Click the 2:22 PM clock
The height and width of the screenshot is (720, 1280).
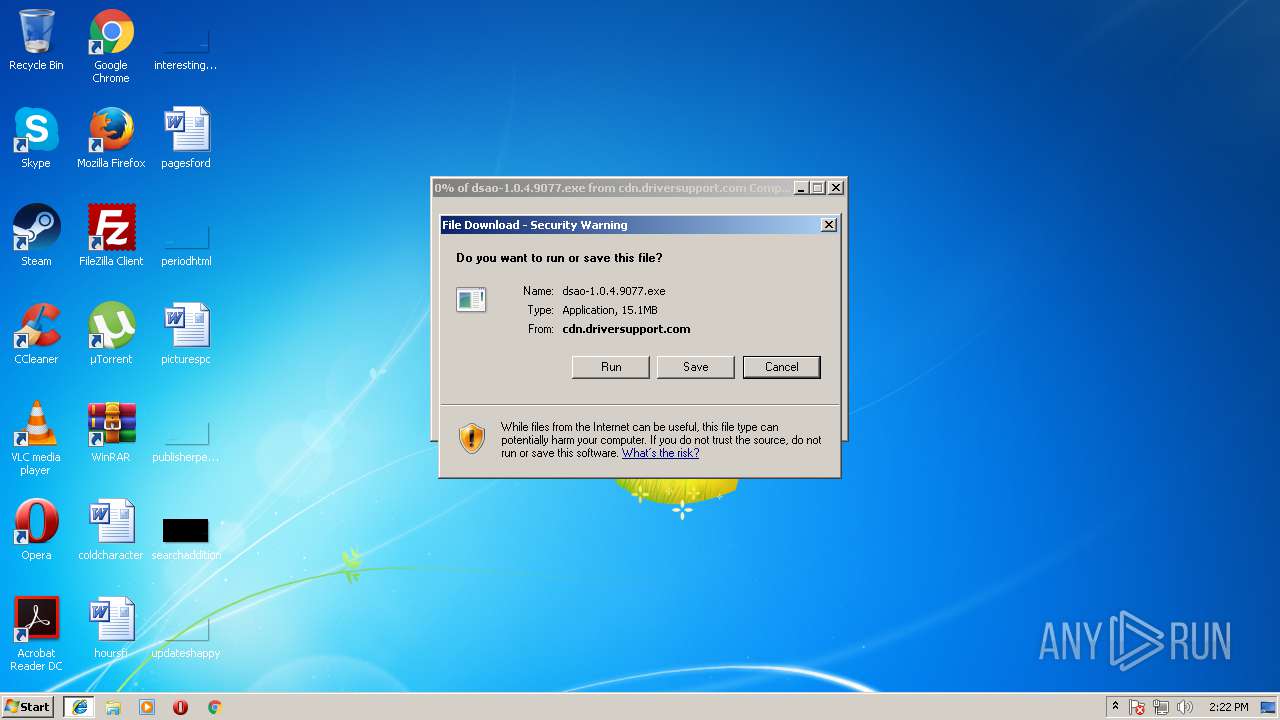[x=1228, y=707]
